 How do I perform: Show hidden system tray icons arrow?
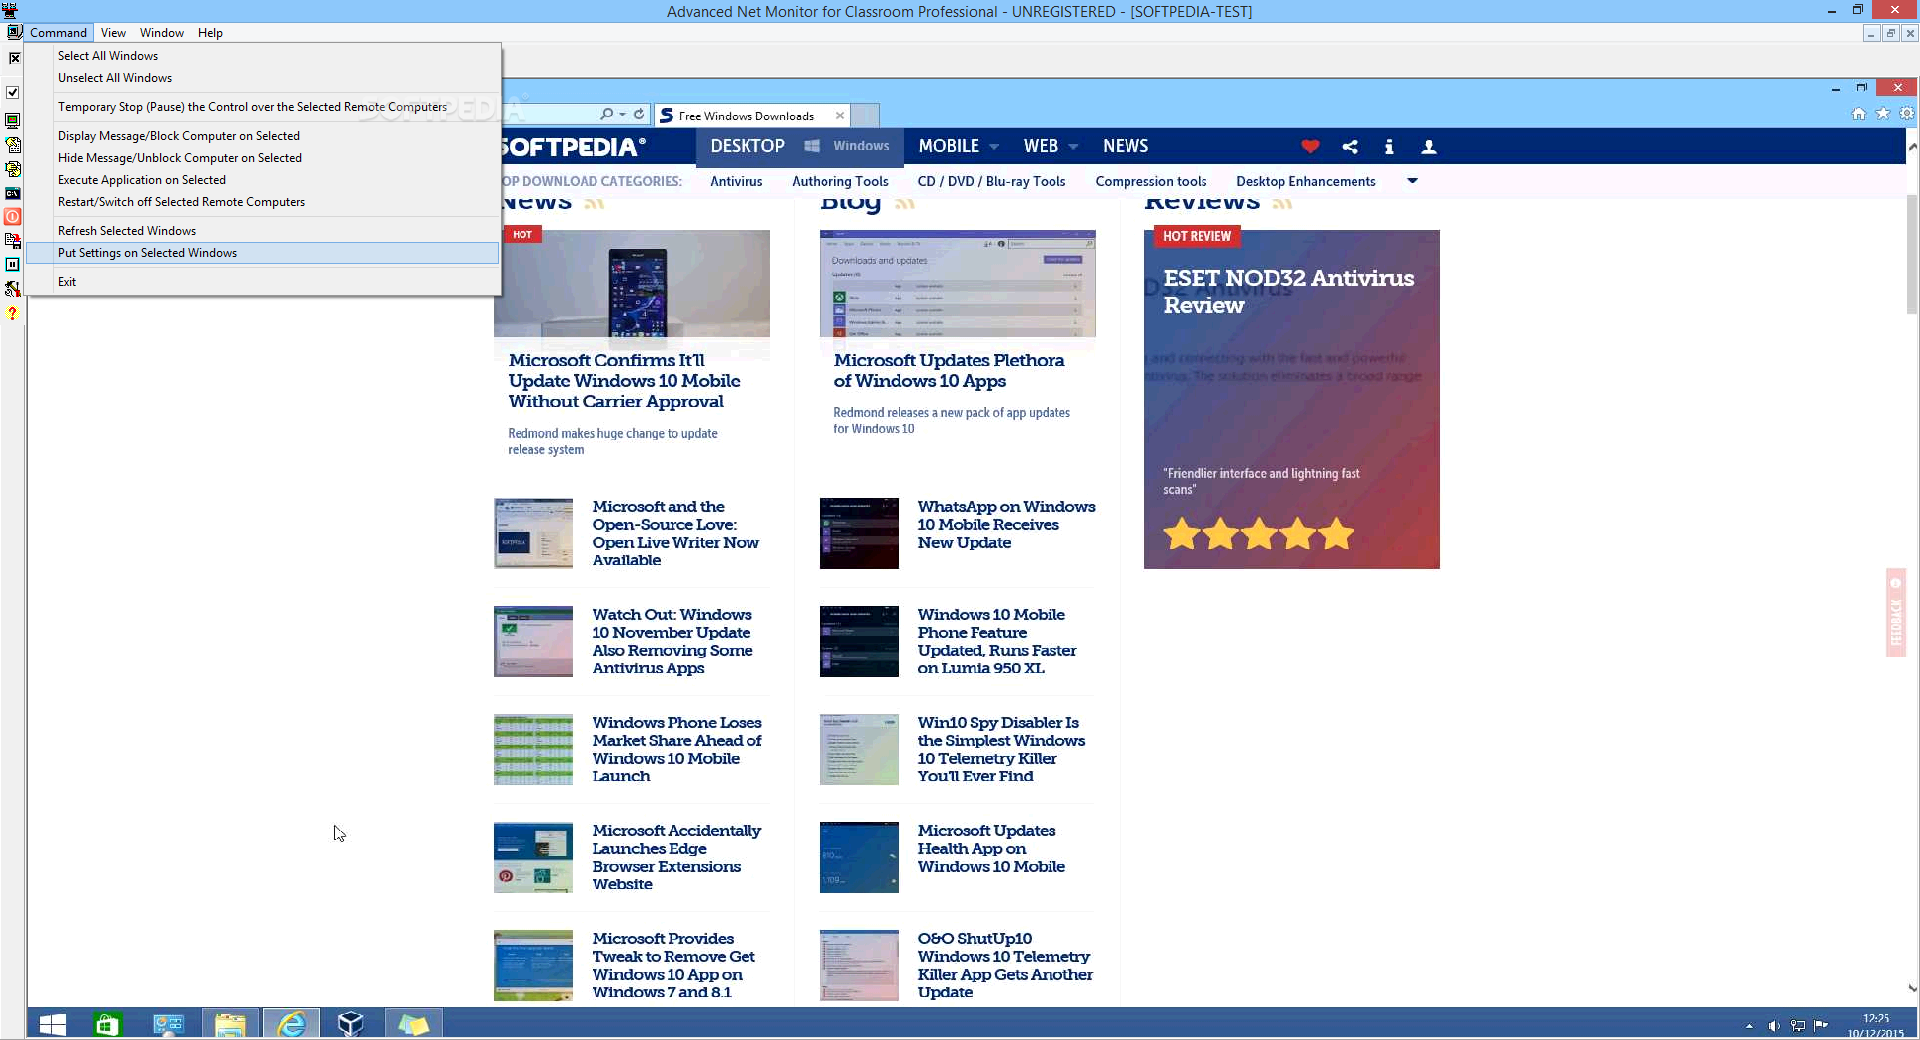pyautogui.click(x=1749, y=1026)
